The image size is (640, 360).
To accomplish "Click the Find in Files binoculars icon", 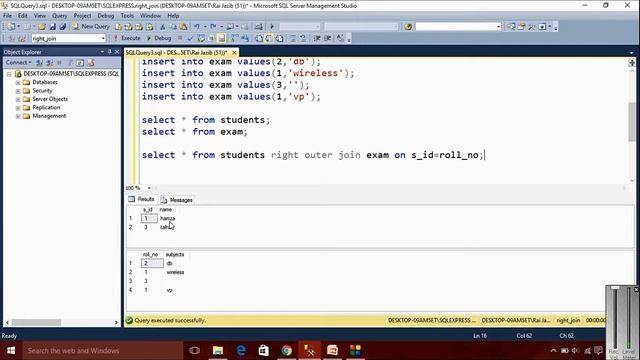I will (x=408, y=27).
